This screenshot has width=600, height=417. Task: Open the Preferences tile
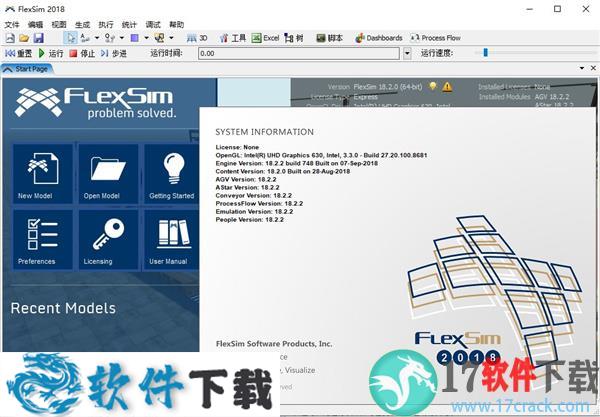coord(43,239)
